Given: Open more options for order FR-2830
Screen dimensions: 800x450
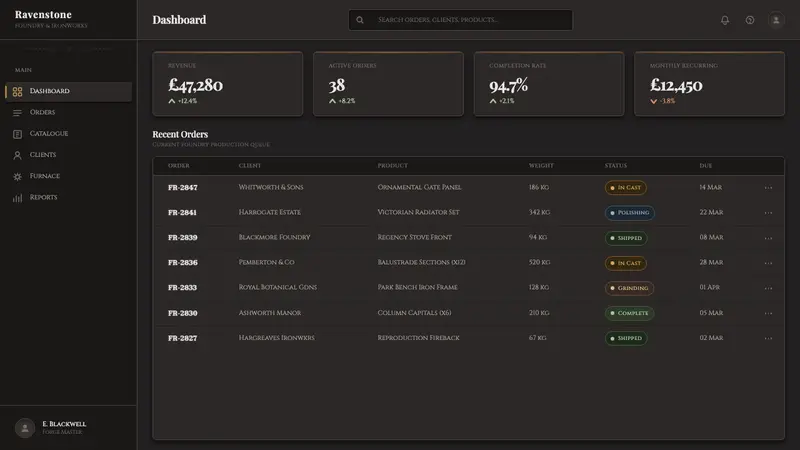Looking at the screenshot, I should click(768, 313).
